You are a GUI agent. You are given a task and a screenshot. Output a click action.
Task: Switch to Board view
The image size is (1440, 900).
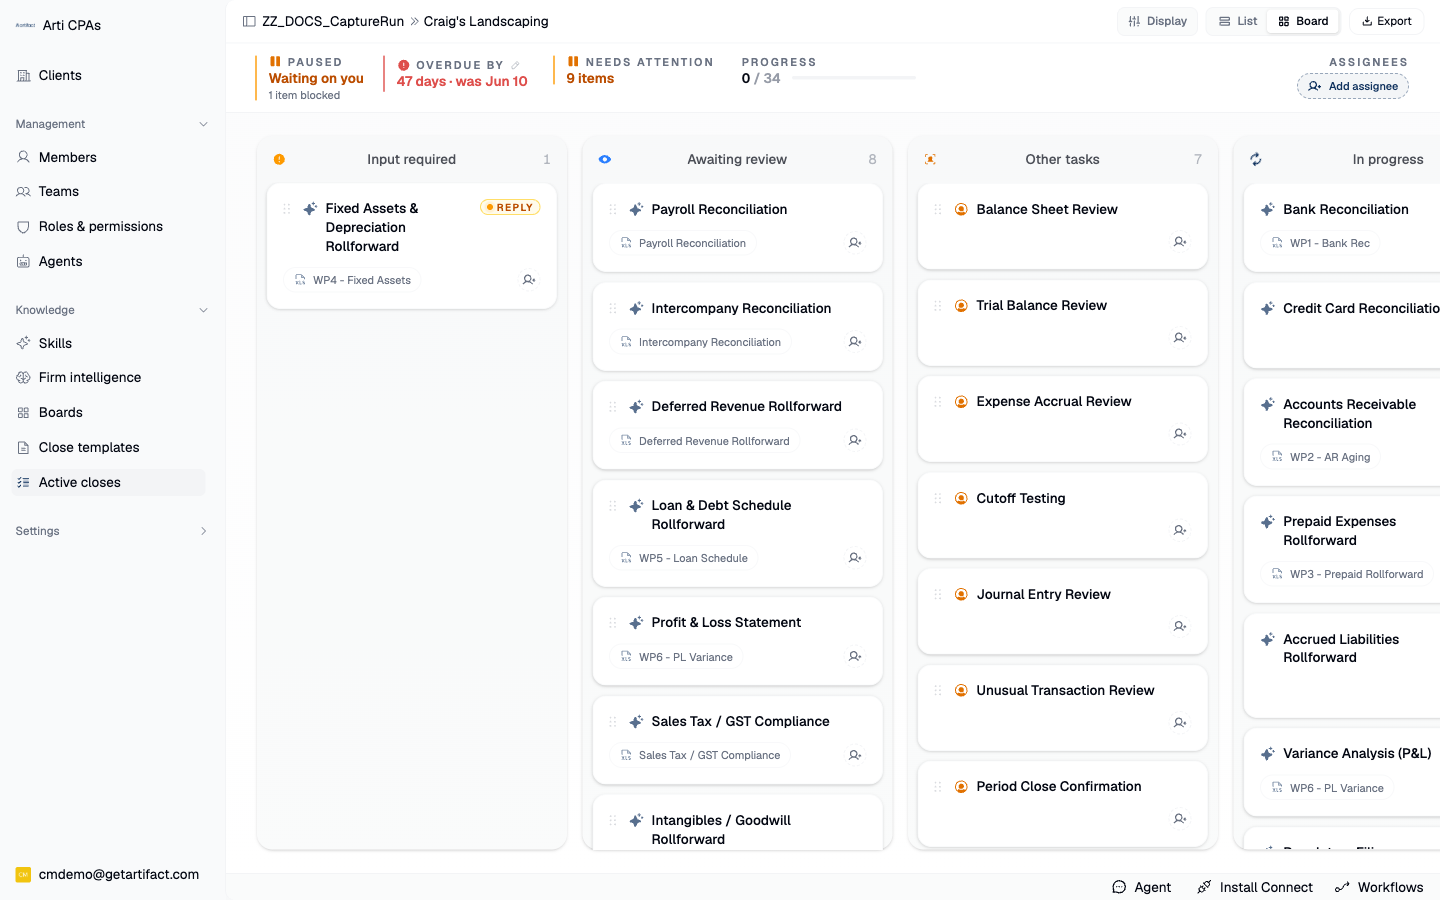click(x=1303, y=21)
